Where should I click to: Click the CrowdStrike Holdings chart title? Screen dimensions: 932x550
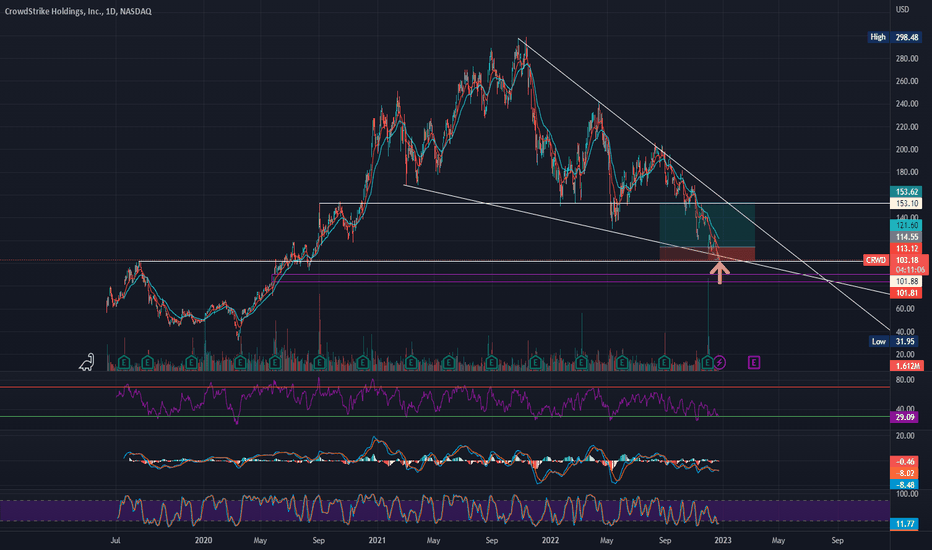(78, 11)
